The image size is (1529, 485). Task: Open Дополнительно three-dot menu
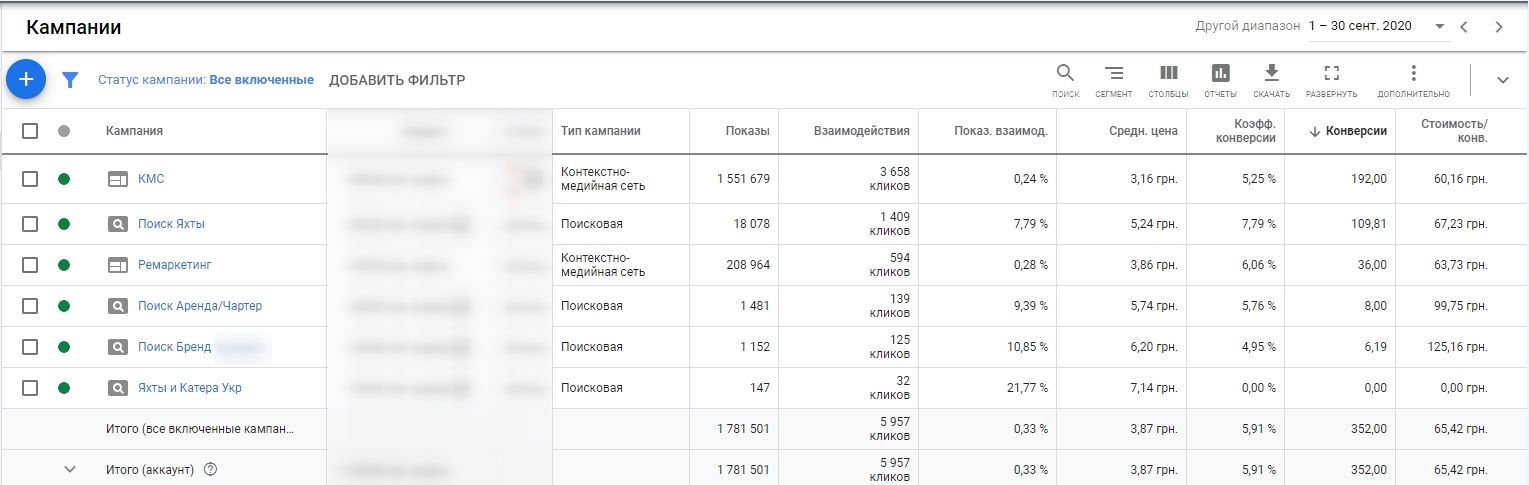pyautogui.click(x=1413, y=80)
